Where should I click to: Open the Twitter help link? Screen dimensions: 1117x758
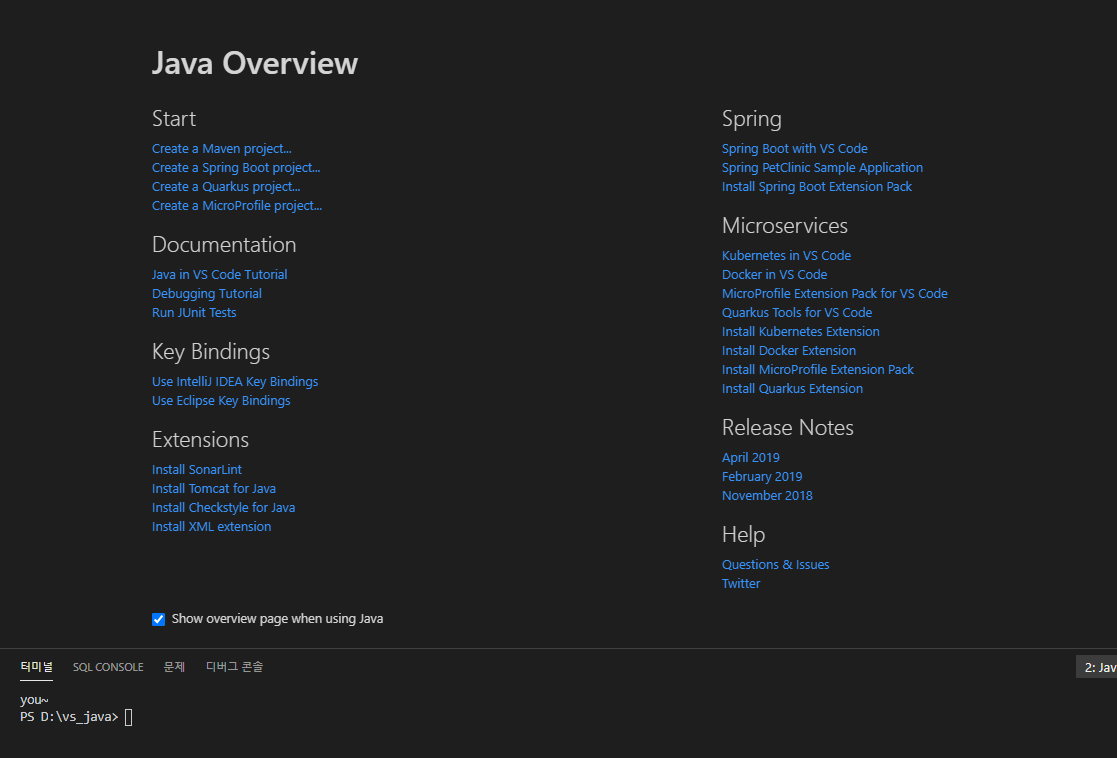[741, 583]
